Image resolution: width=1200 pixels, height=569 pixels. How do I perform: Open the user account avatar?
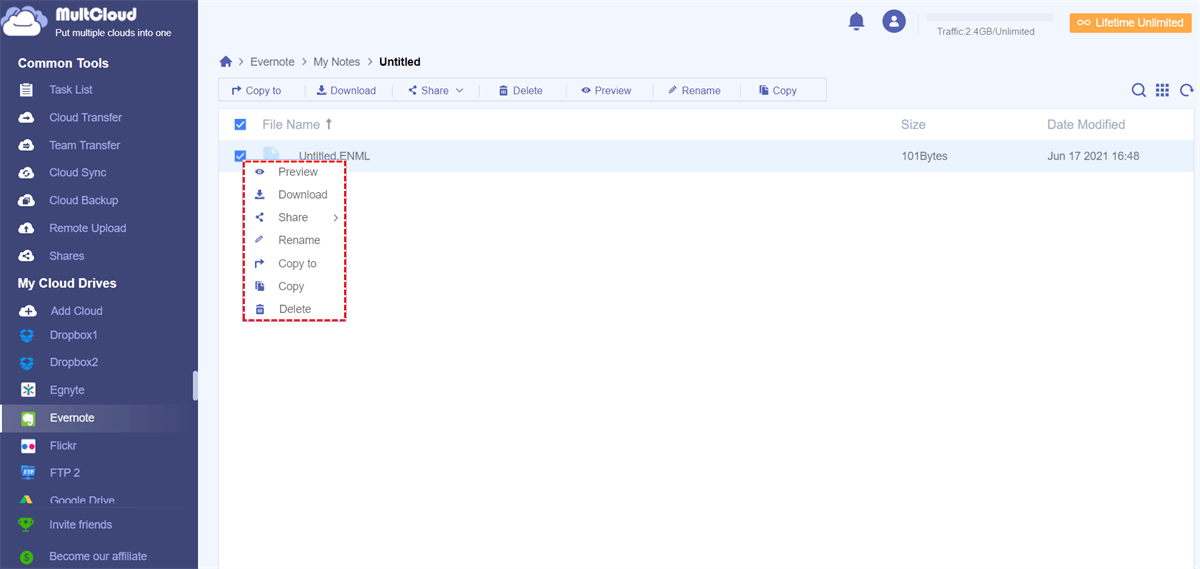pos(894,21)
